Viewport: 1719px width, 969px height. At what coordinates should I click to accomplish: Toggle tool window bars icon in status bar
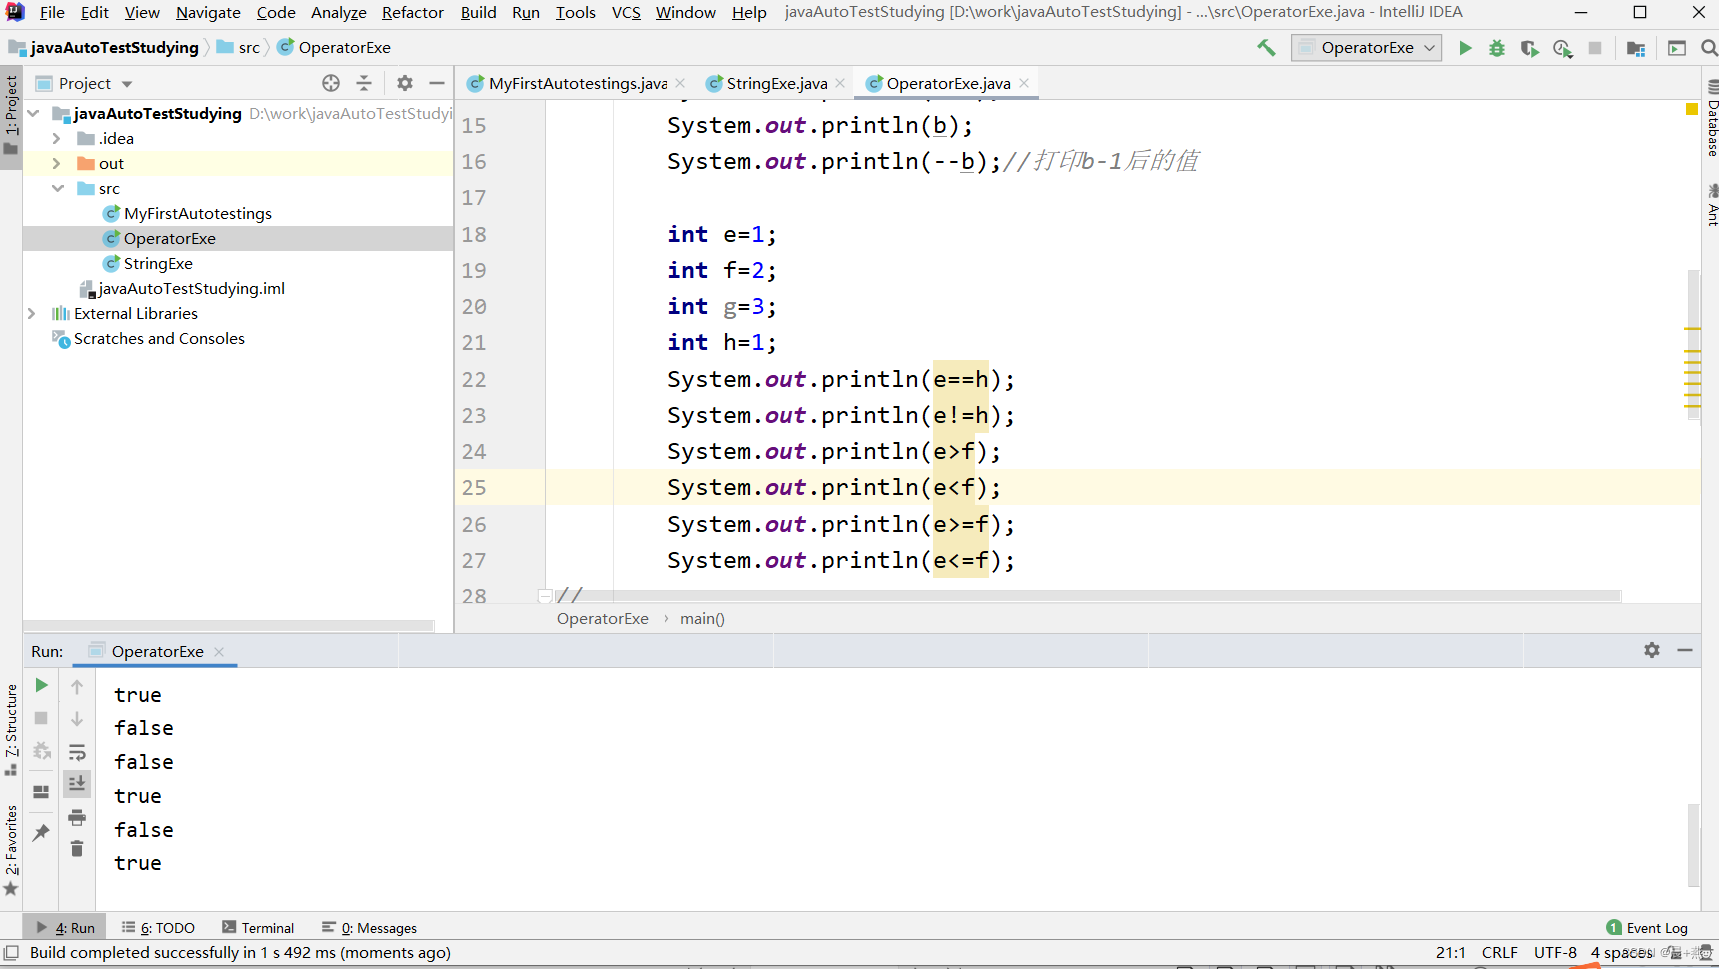(11, 952)
